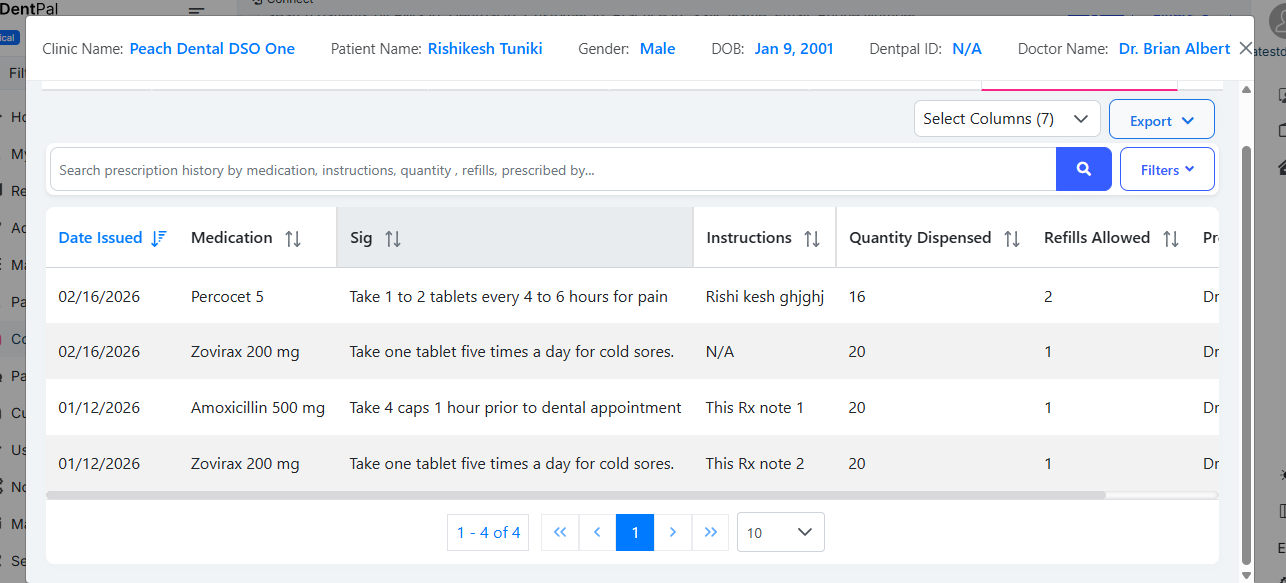Click the blue search magnifier button

point(1083,169)
